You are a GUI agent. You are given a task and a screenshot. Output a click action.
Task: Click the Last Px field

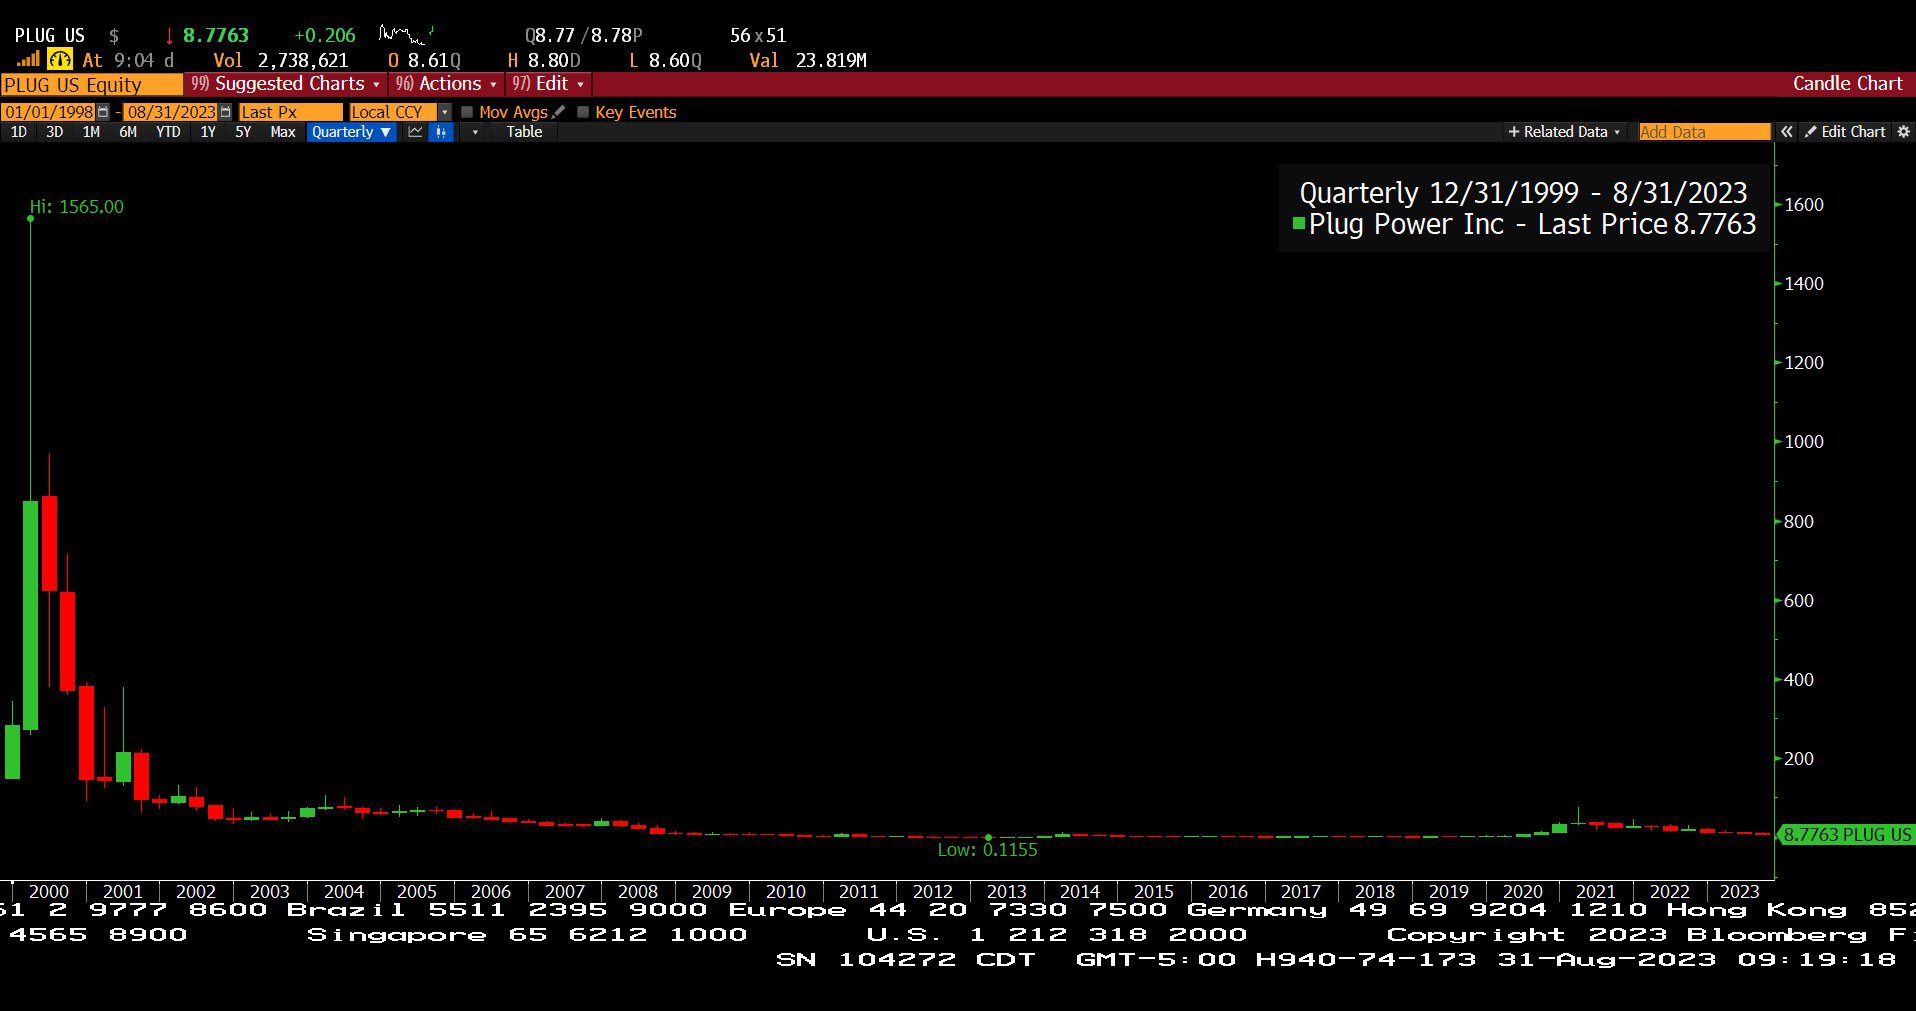pos(290,112)
